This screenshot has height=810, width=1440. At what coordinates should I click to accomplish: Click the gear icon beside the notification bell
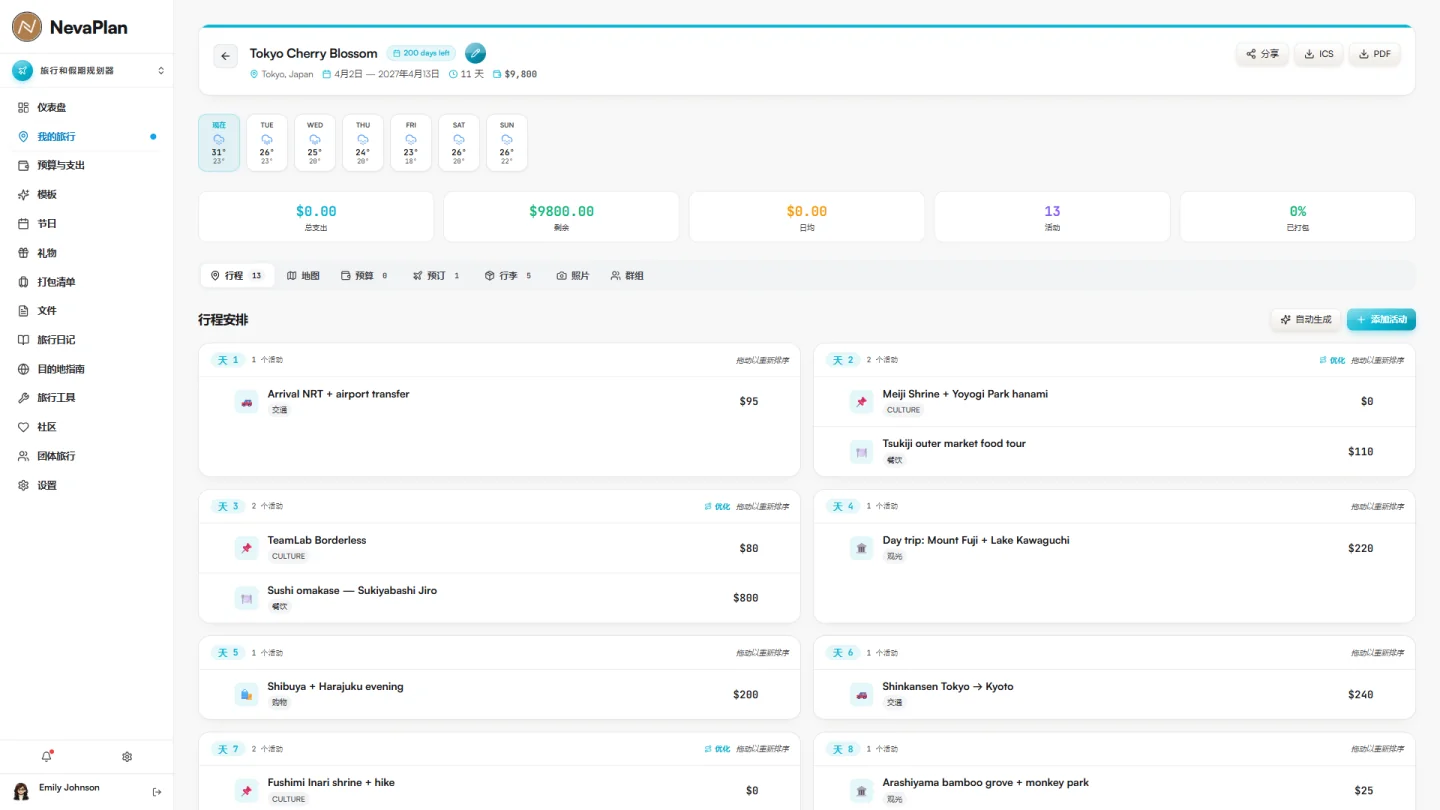(127, 757)
